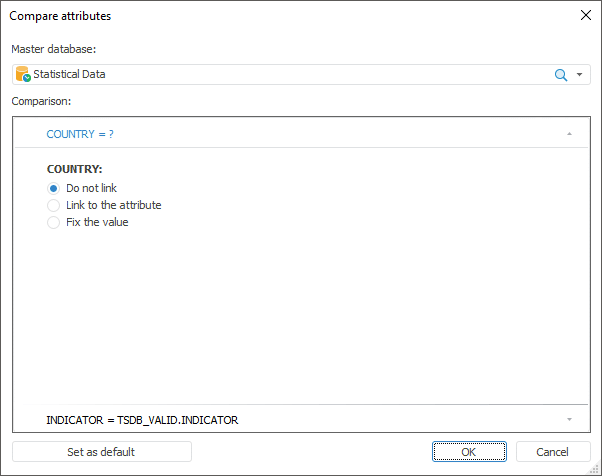The height and width of the screenshot is (476, 602).
Task: Collapse the COUNTRY section using its arrow
Action: pyautogui.click(x=569, y=133)
